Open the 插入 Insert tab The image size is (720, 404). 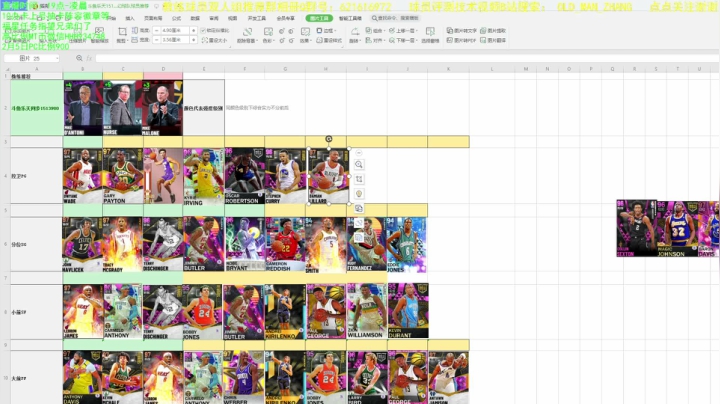coord(130,18)
